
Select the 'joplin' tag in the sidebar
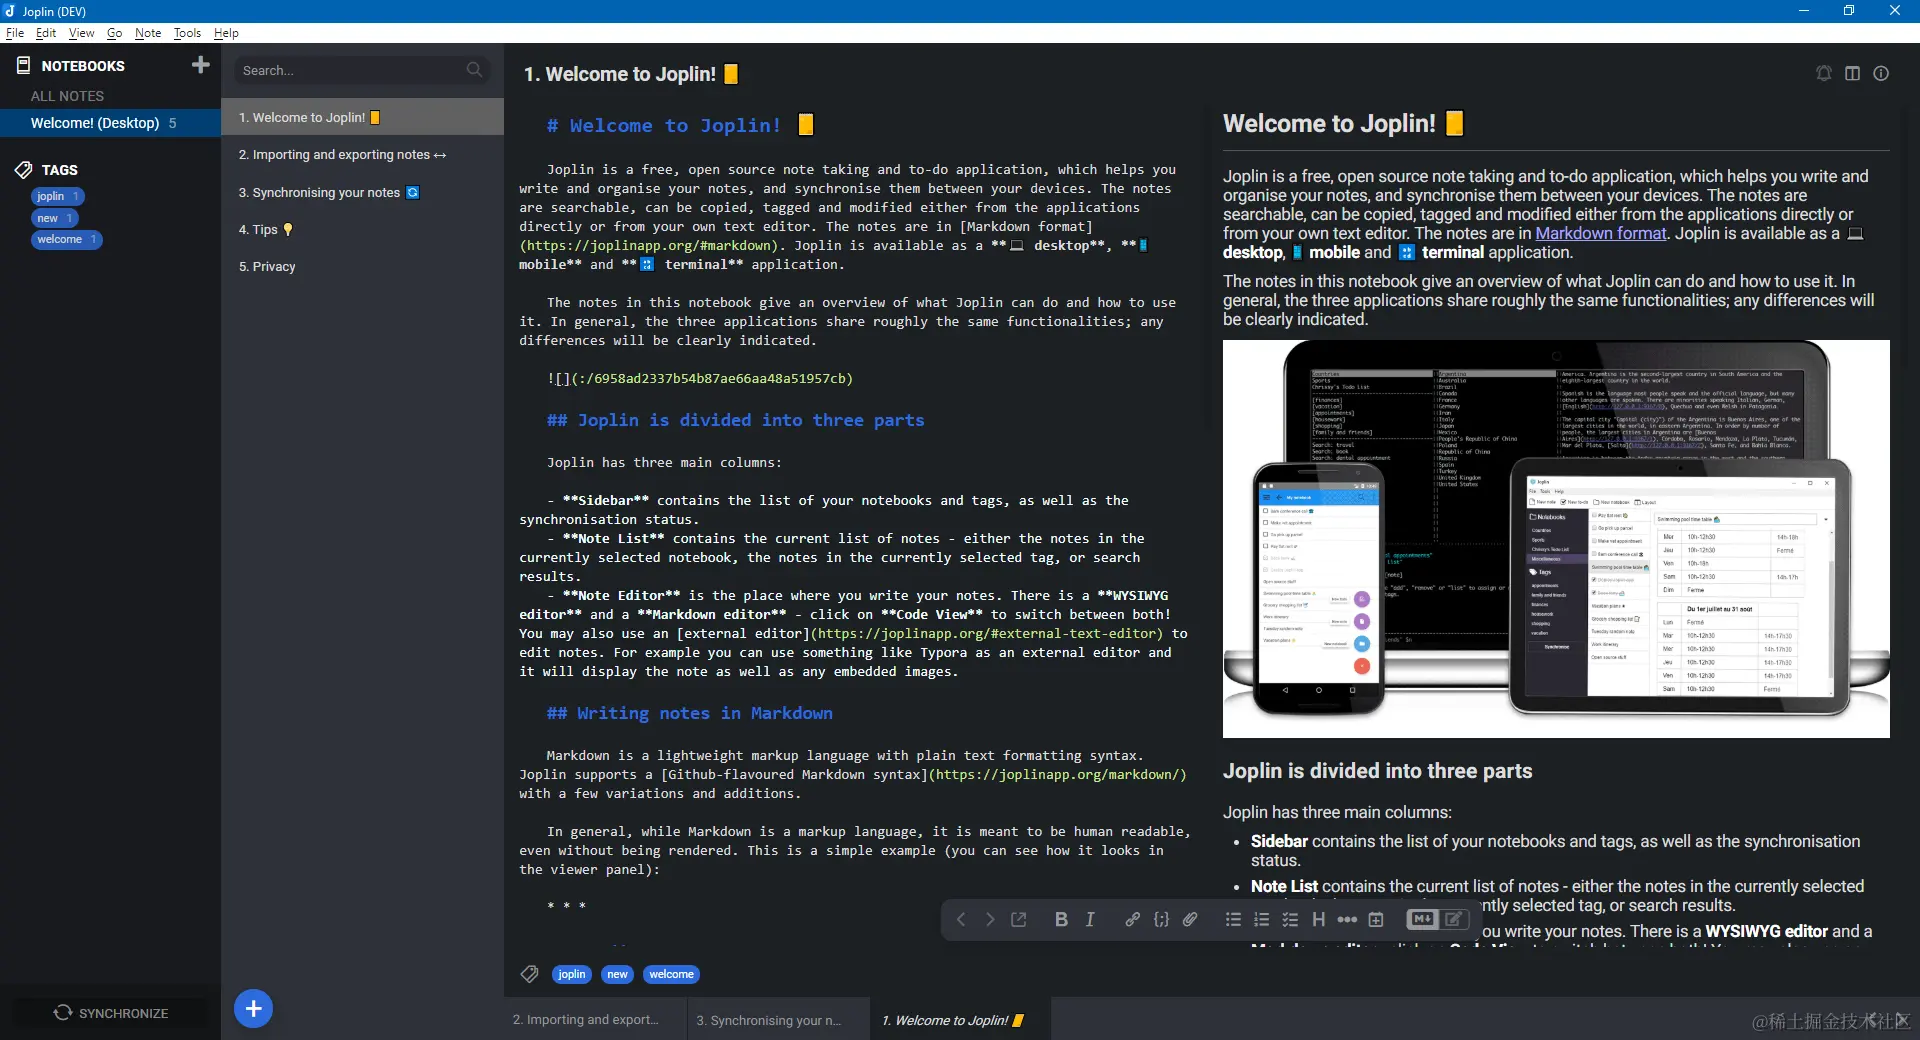(58, 196)
